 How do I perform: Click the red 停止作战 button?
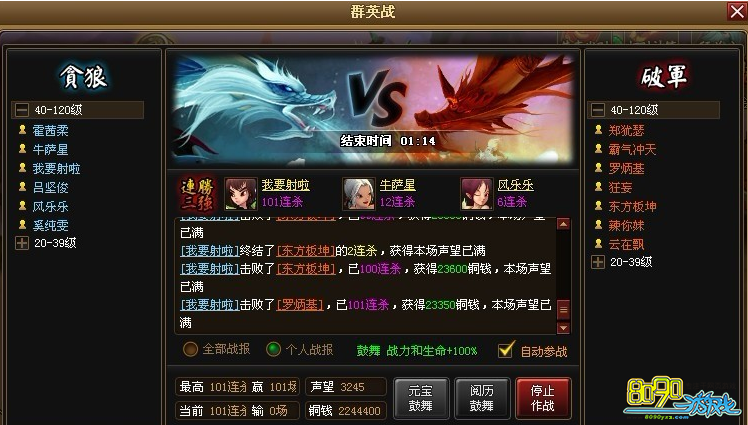pos(543,398)
